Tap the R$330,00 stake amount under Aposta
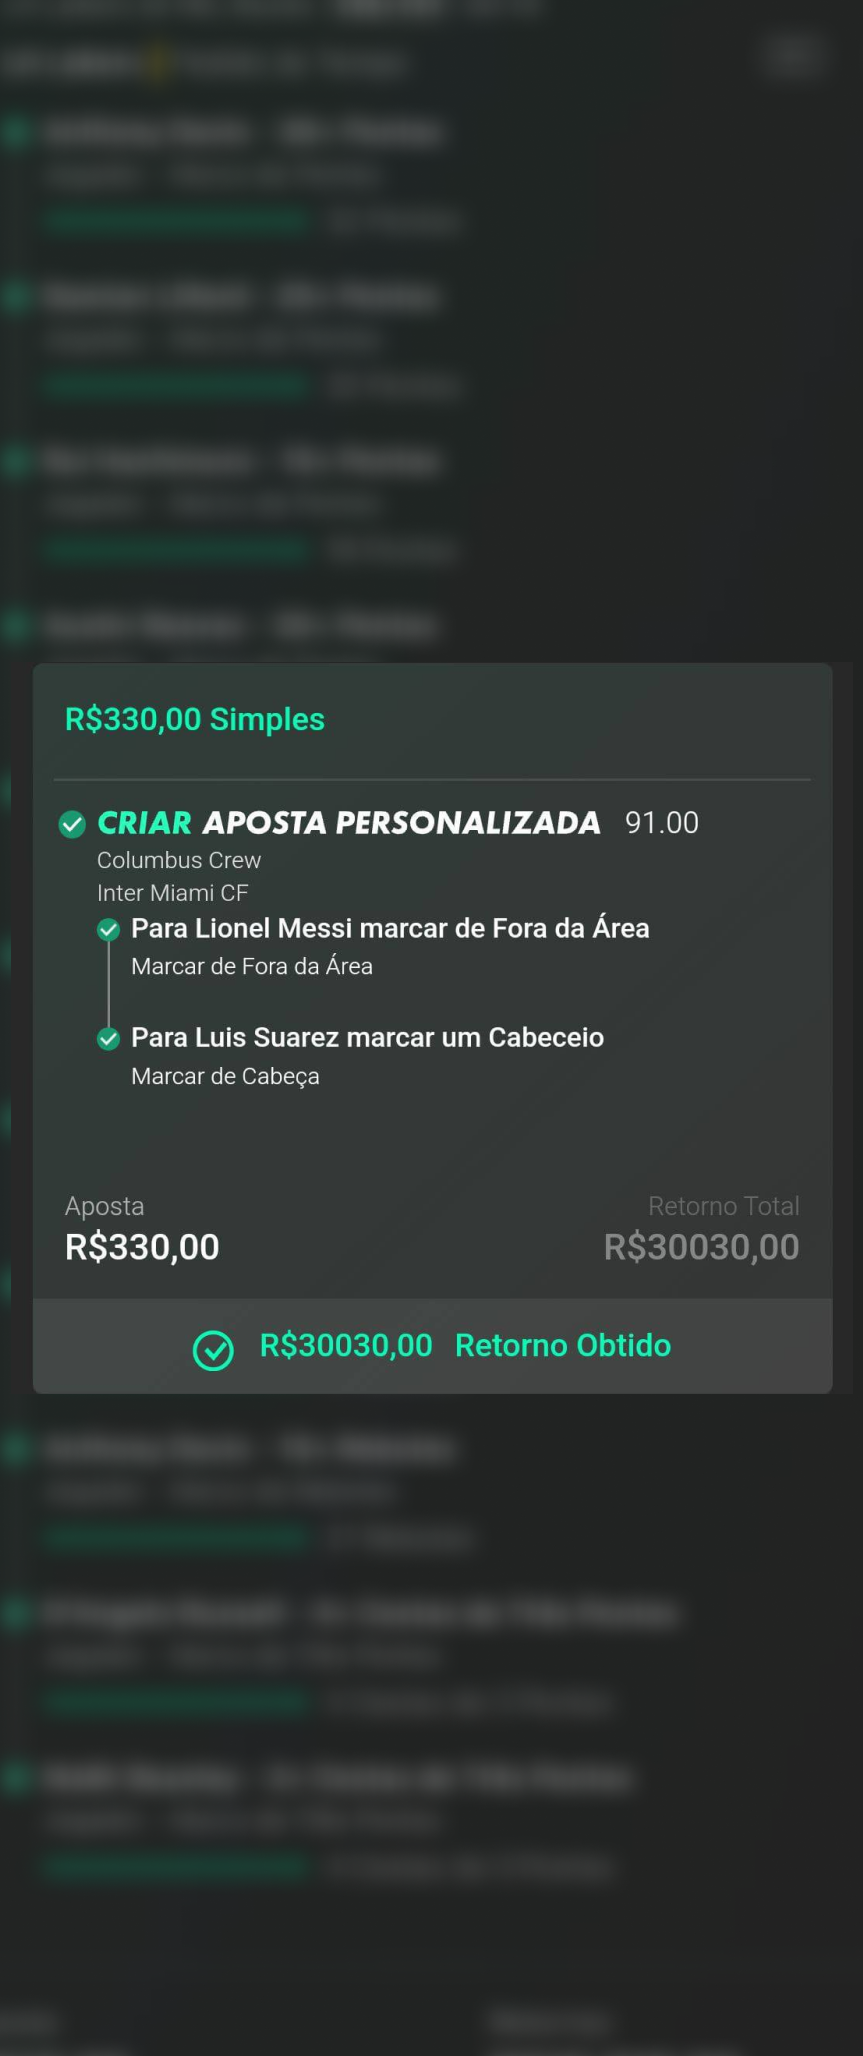 pyautogui.click(x=142, y=1247)
